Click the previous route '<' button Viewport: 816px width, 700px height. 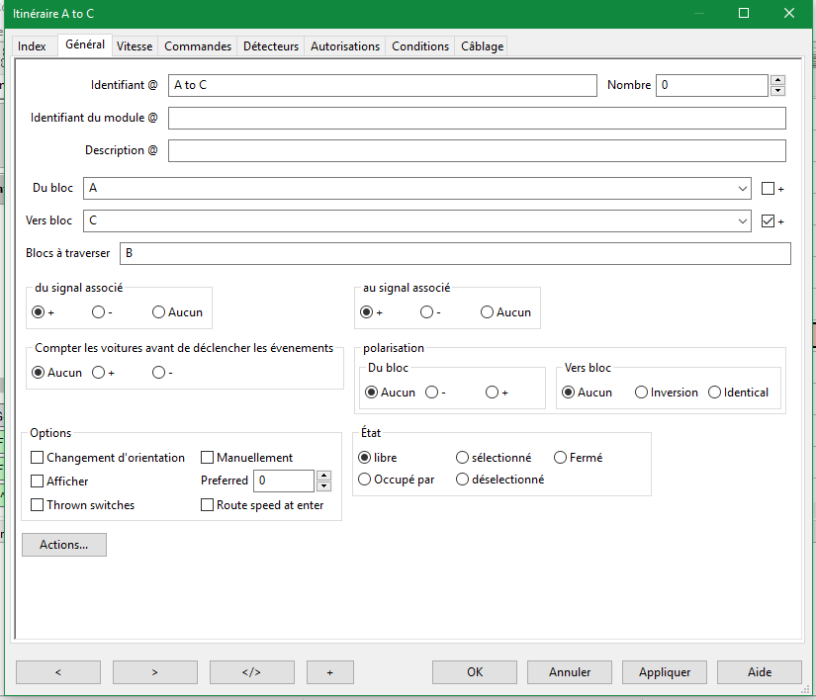pos(56,672)
